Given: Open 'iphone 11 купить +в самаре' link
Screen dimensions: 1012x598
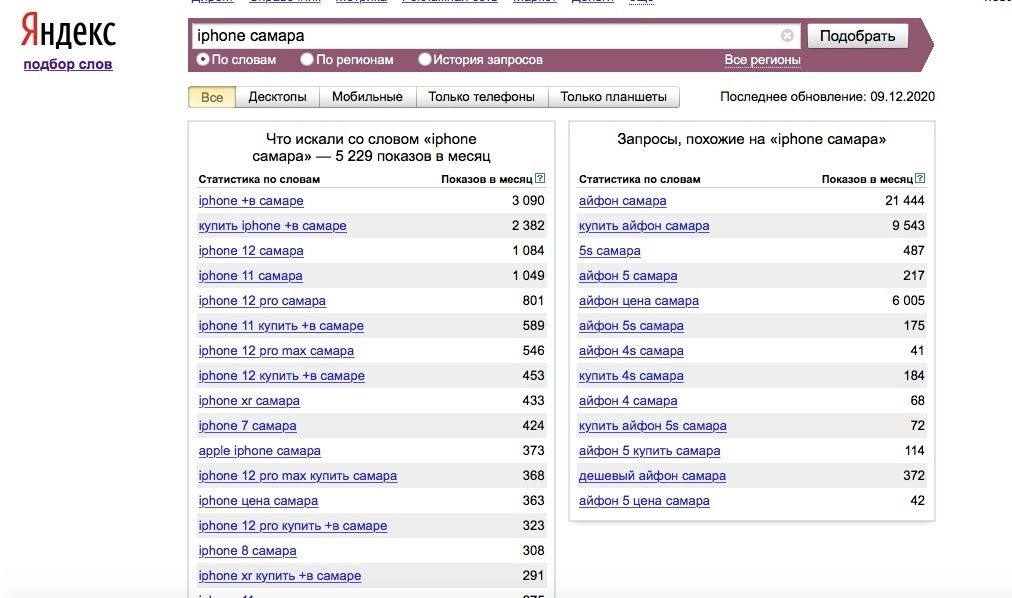Looking at the screenshot, I should pos(281,326).
